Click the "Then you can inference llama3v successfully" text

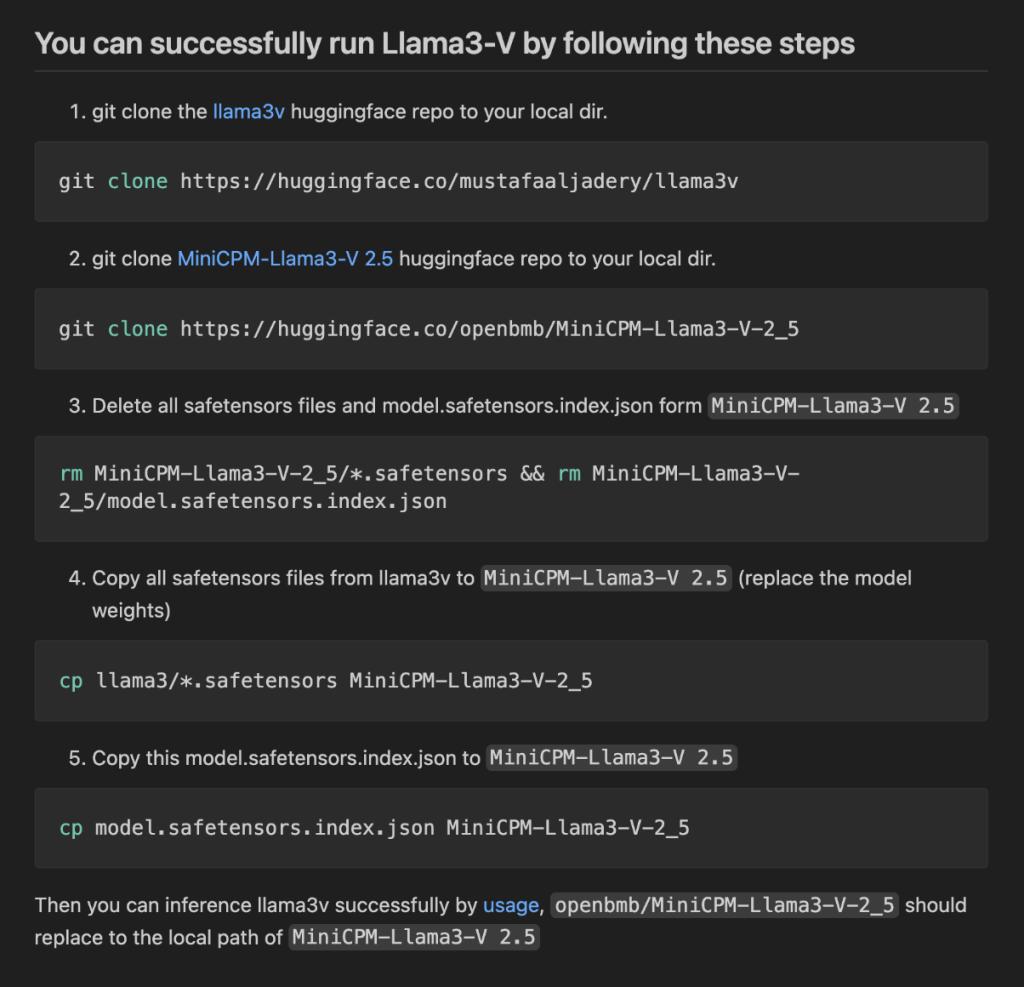tap(256, 905)
